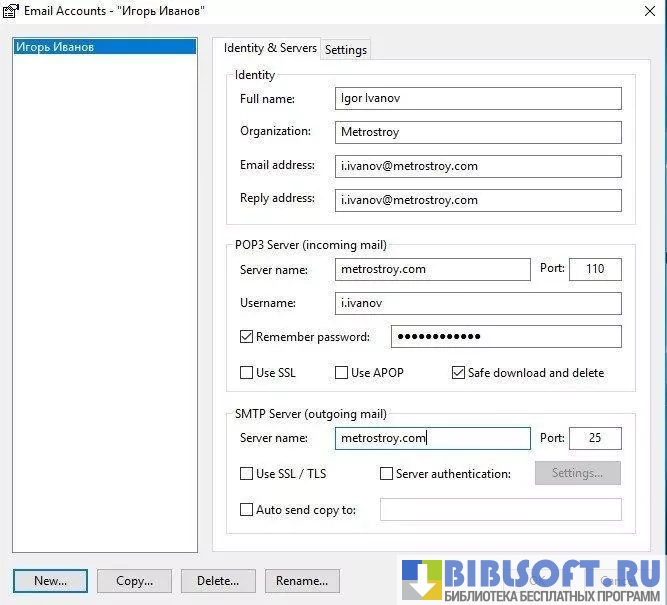667x605 pixels.
Task: Click the Full name input field
Action: 478,98
